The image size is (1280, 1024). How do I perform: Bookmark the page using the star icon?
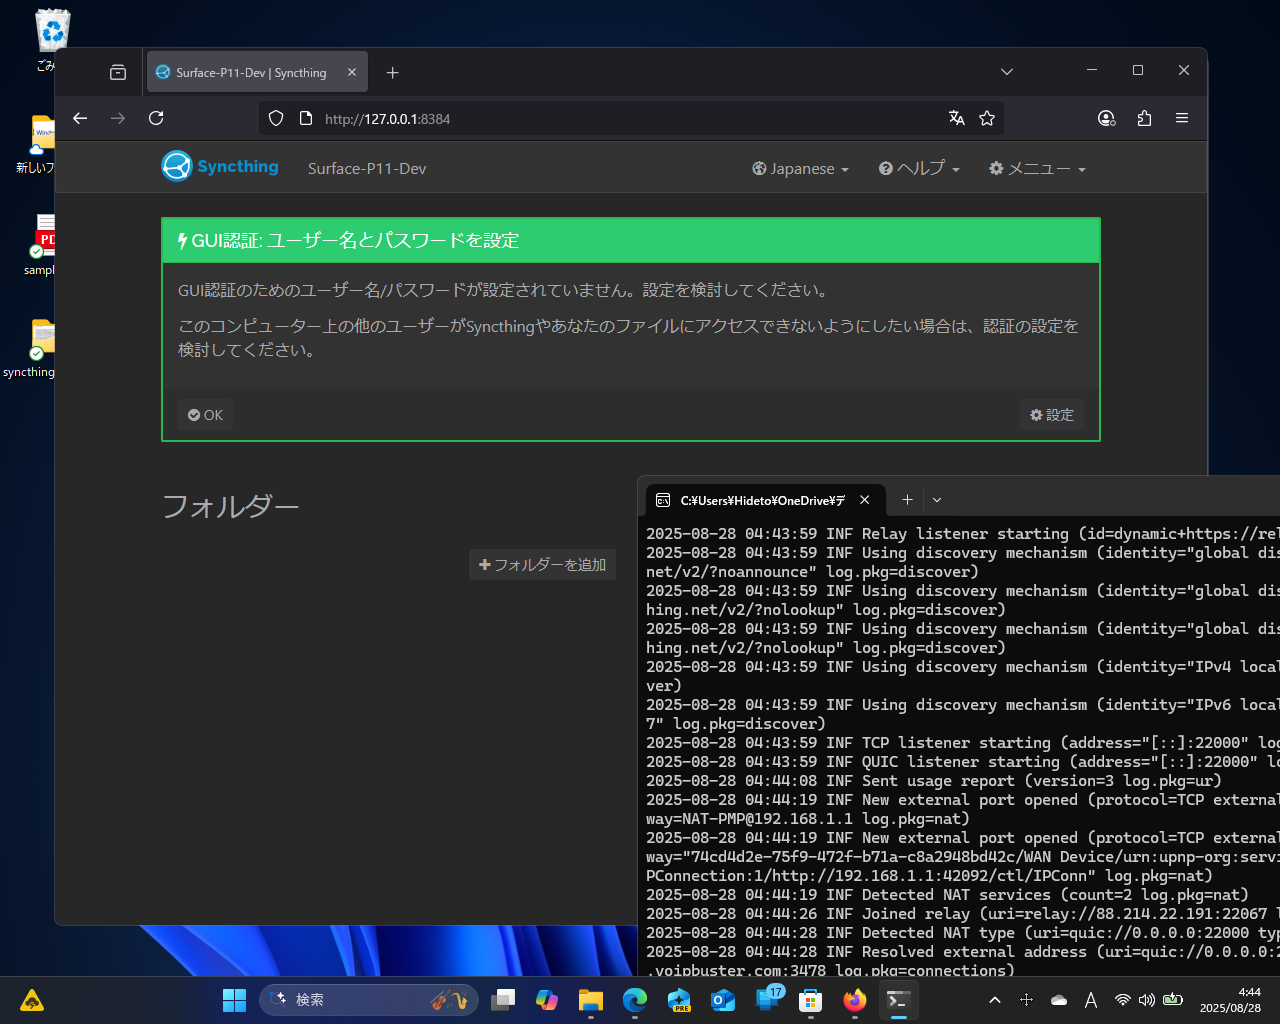(x=987, y=118)
